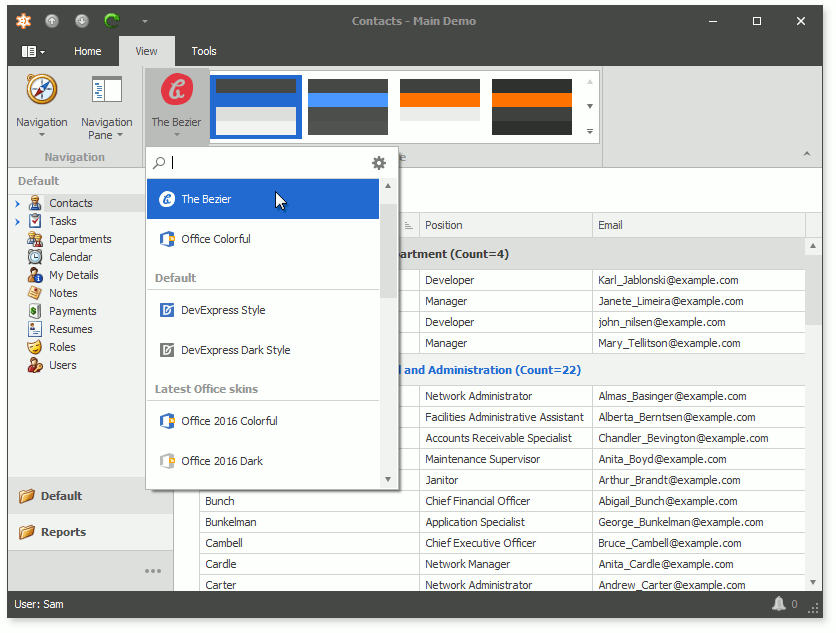Image resolution: width=836 pixels, height=633 pixels.
Task: Click the search magnifier icon
Action: pyautogui.click(x=159, y=163)
